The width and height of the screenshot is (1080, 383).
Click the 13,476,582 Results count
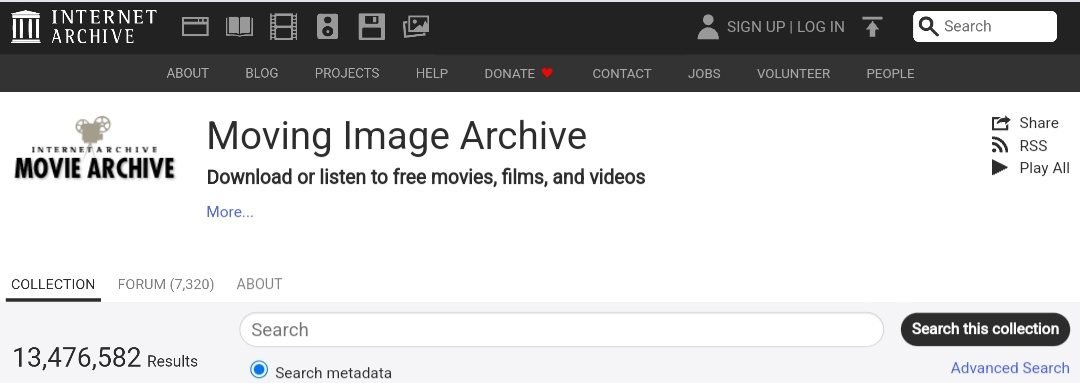pos(105,358)
